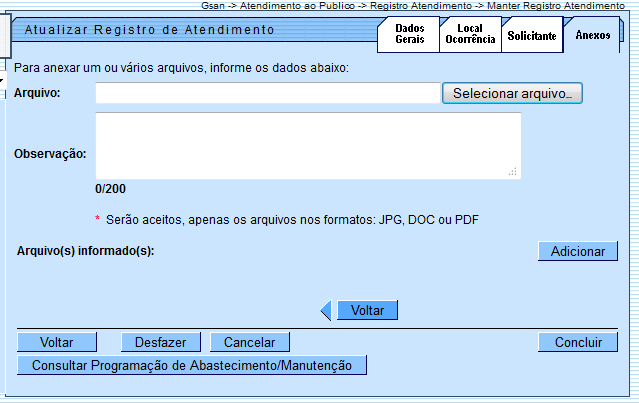
Task: Click the Atualizar Registro de Atendimento title
Action: [x=149, y=30]
